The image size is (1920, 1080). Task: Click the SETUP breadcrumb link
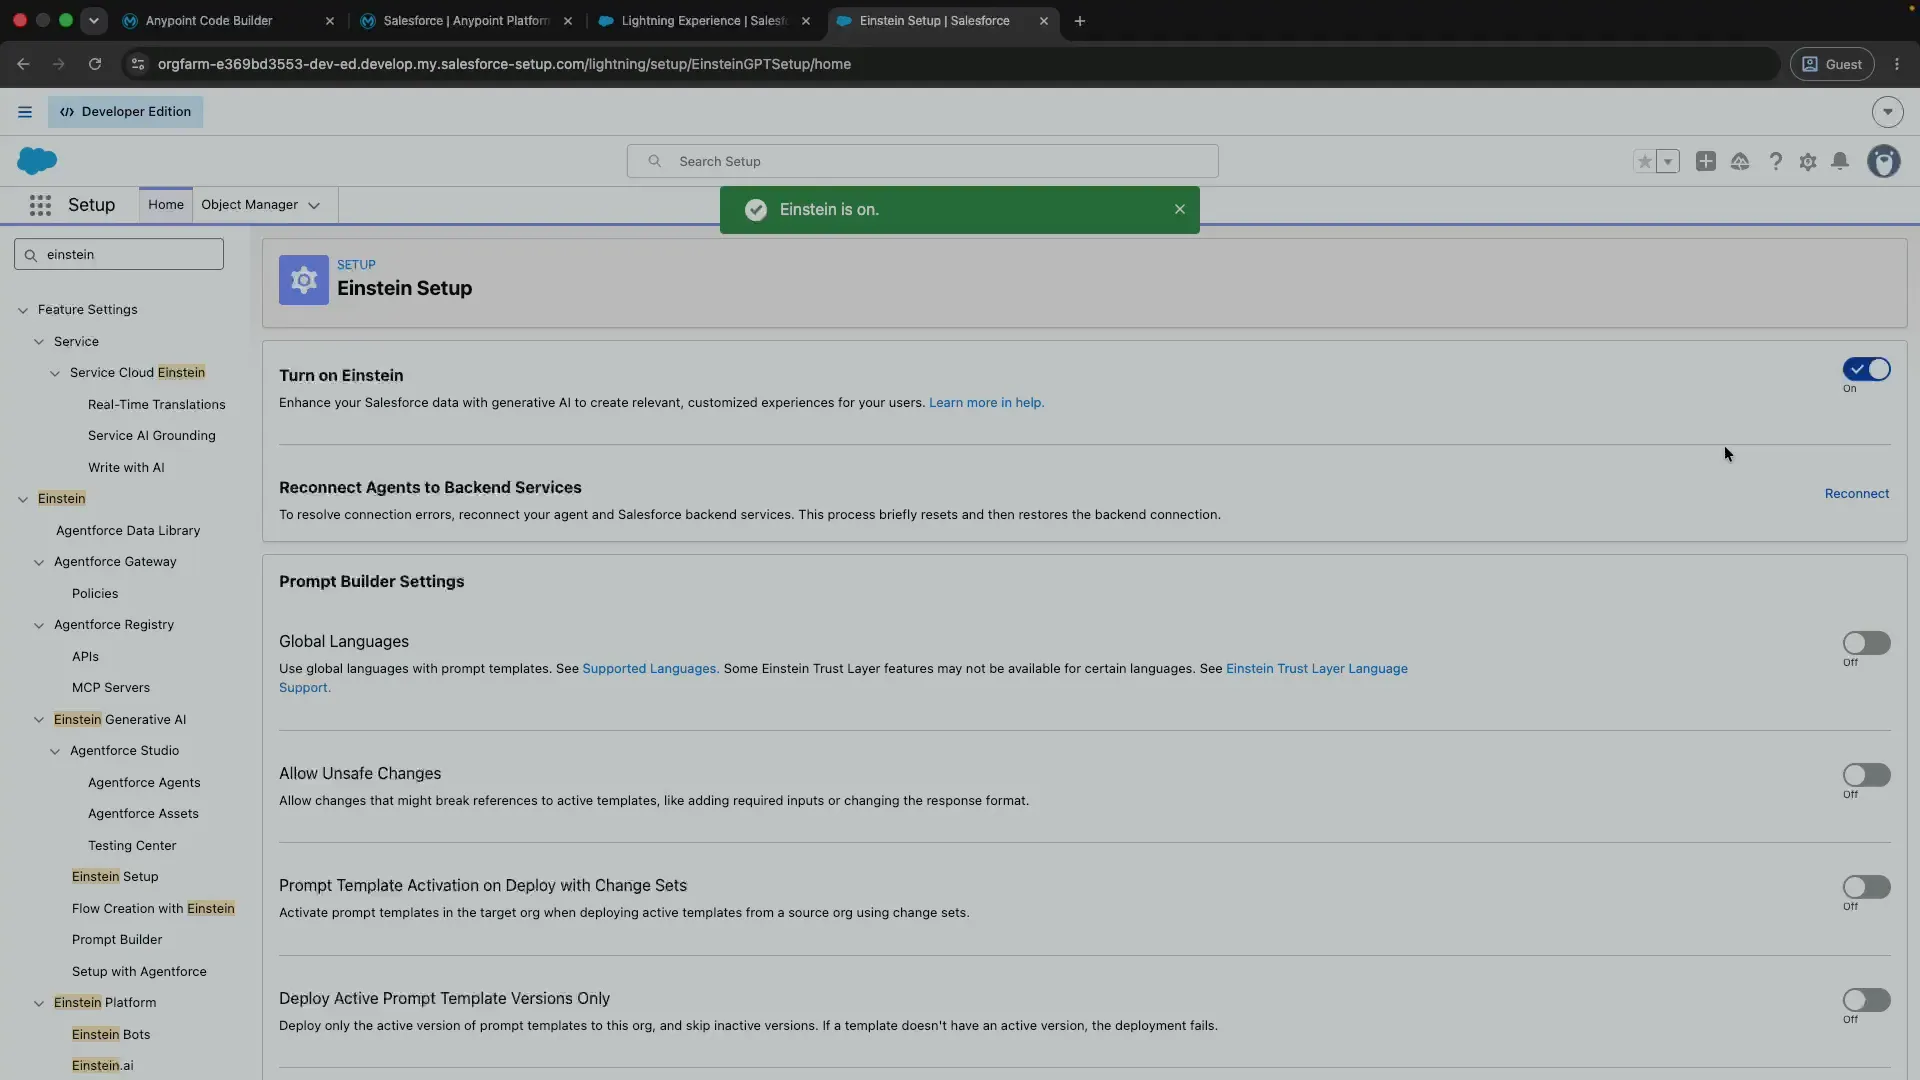point(356,265)
